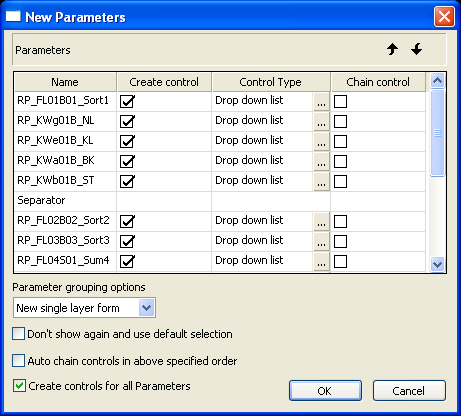
Task: Click ellipsis button for RP_FL04S01_Sum4
Action: click(x=321, y=261)
